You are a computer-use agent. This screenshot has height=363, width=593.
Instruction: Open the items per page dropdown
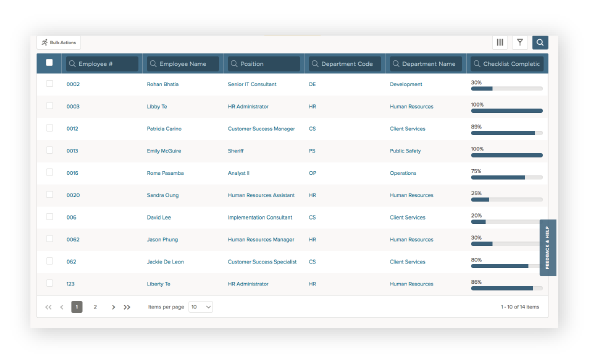click(x=200, y=307)
